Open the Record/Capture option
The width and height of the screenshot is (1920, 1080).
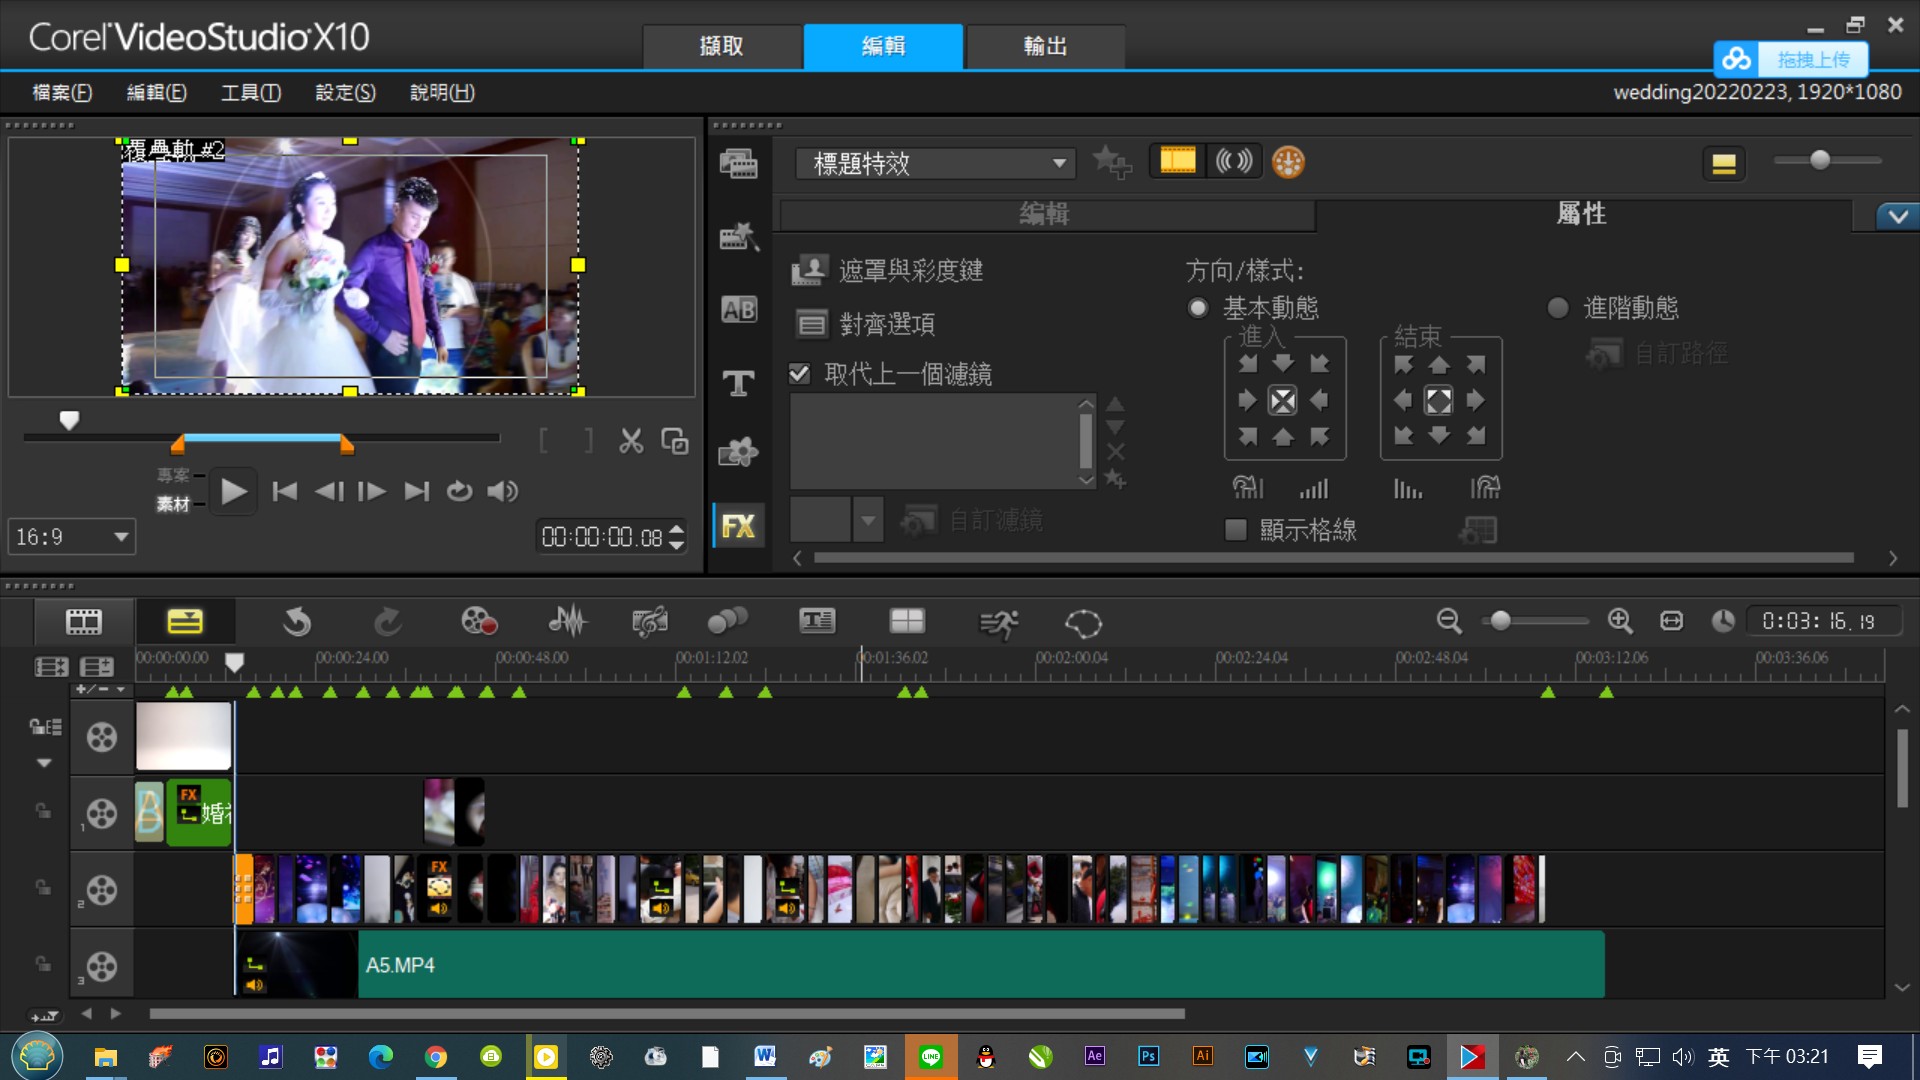click(479, 622)
